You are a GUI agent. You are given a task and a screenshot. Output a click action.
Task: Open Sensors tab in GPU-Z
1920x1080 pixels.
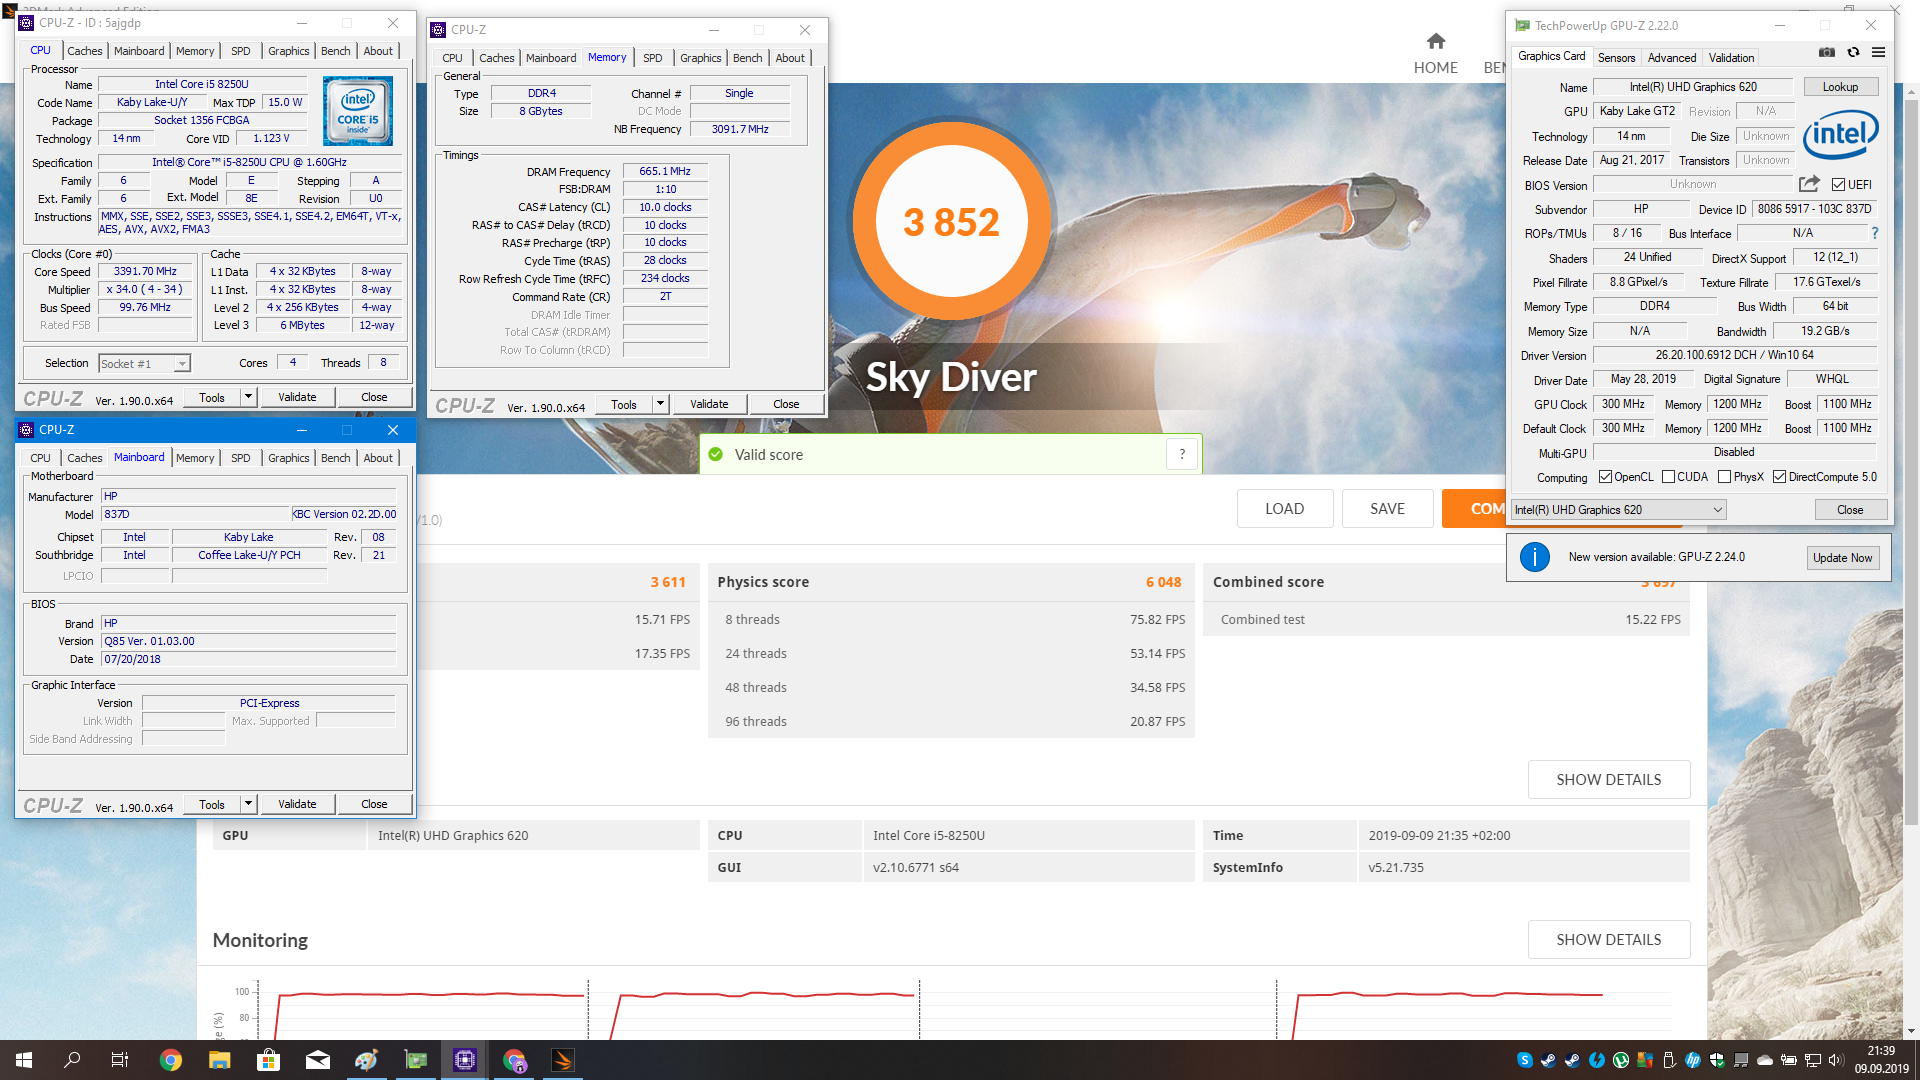point(1616,58)
